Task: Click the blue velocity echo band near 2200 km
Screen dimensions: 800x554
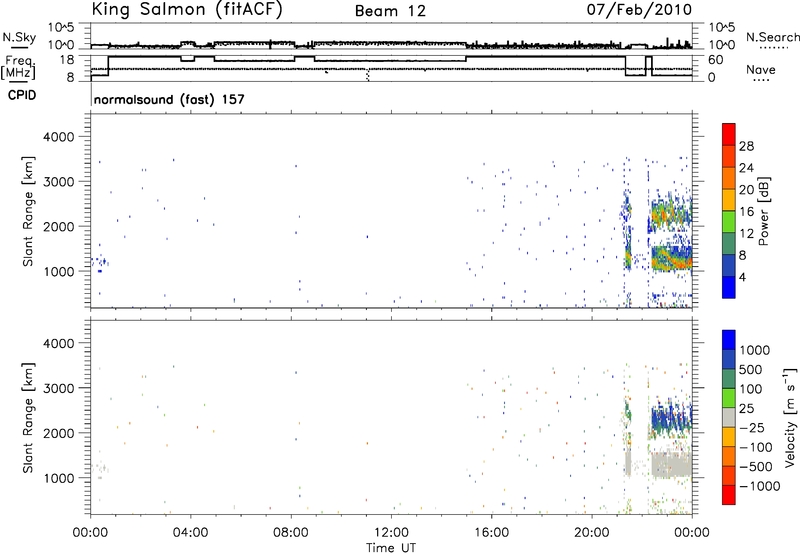Action: (x=671, y=416)
